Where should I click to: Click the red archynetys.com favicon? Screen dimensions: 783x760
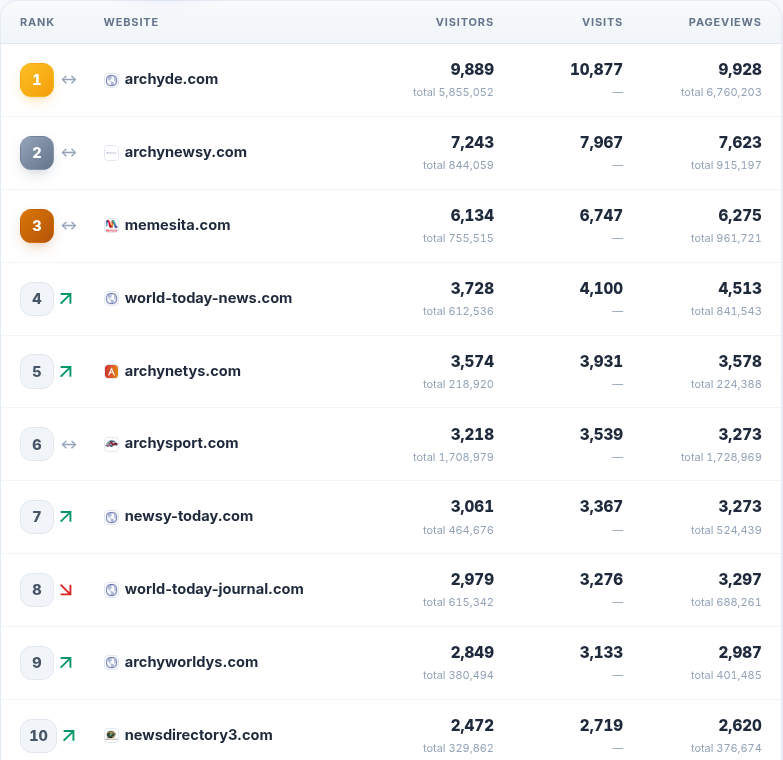tap(111, 372)
